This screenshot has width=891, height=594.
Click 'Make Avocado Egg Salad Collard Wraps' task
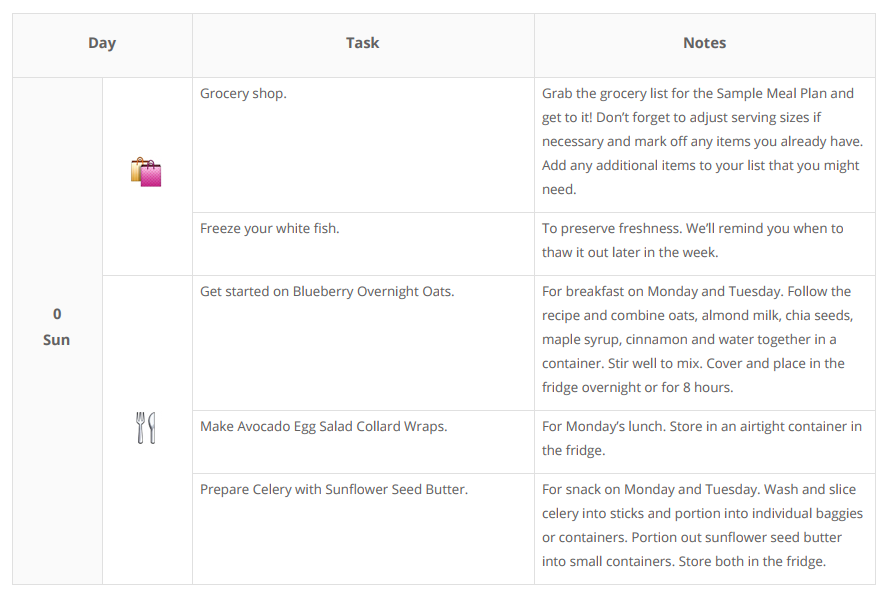(x=323, y=426)
